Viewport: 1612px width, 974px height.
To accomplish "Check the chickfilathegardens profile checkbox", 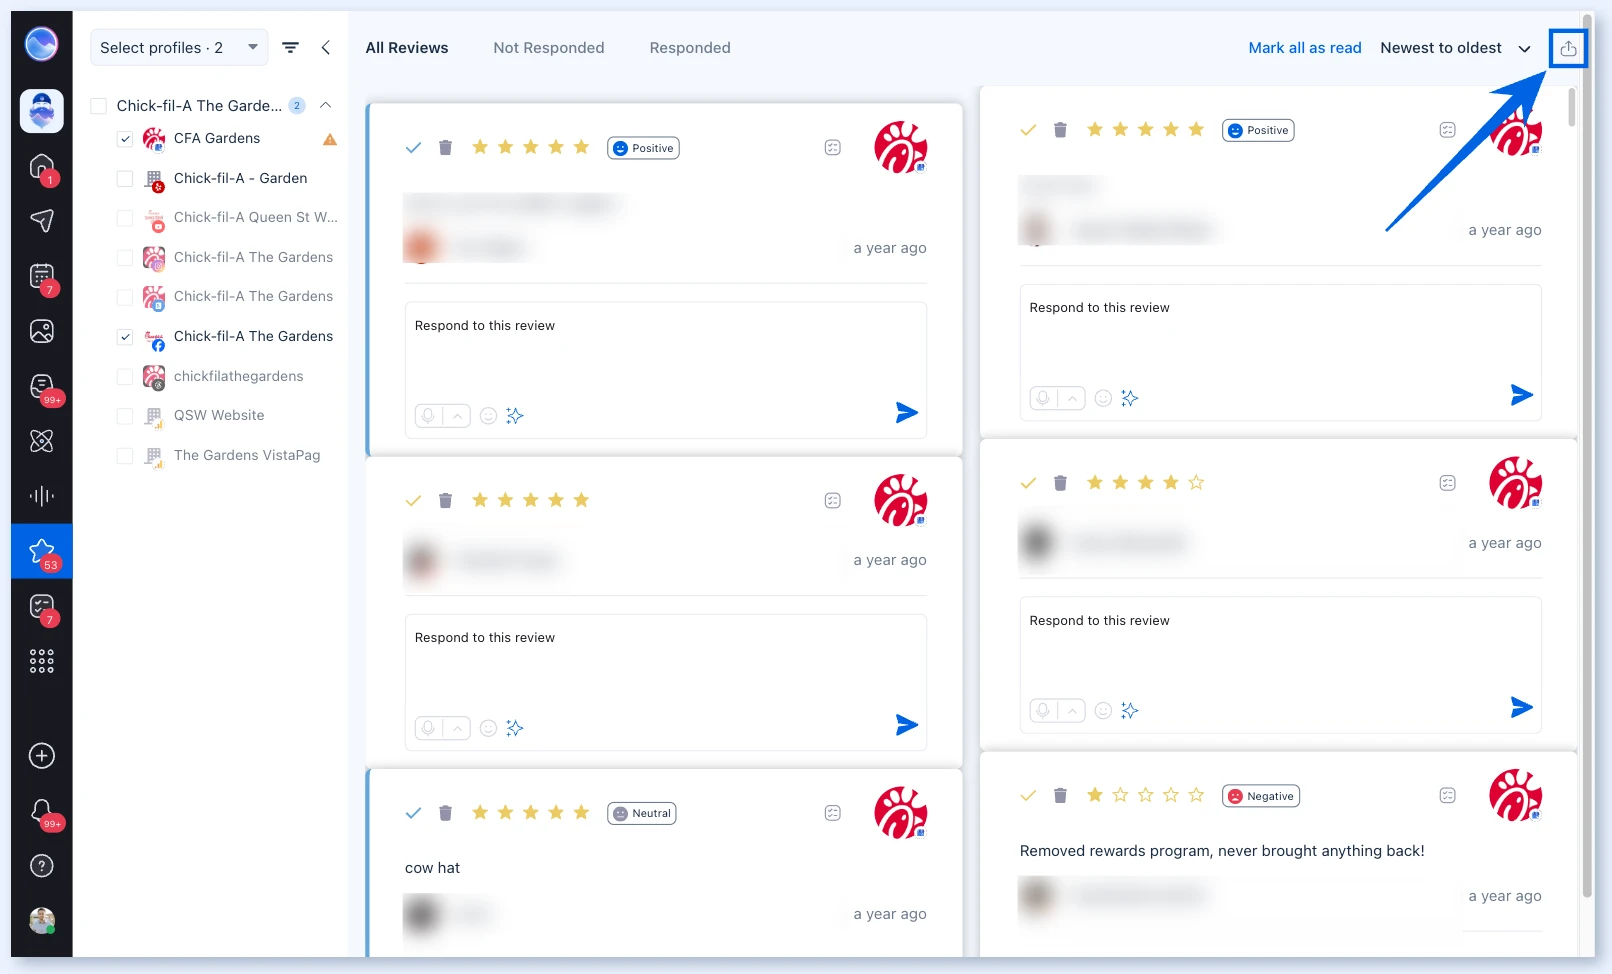I will pos(125,376).
